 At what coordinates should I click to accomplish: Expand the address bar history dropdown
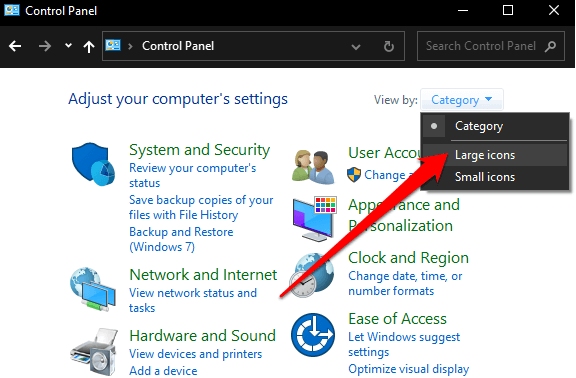[356, 47]
